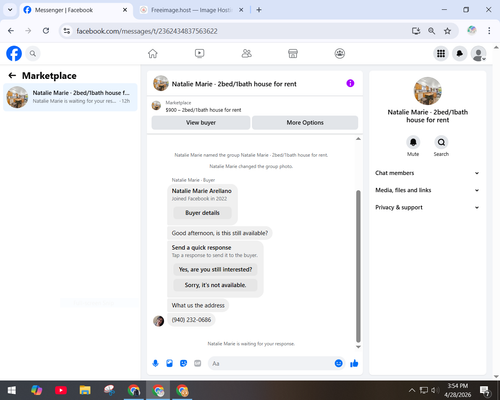Search in conversation icon

(x=441, y=142)
